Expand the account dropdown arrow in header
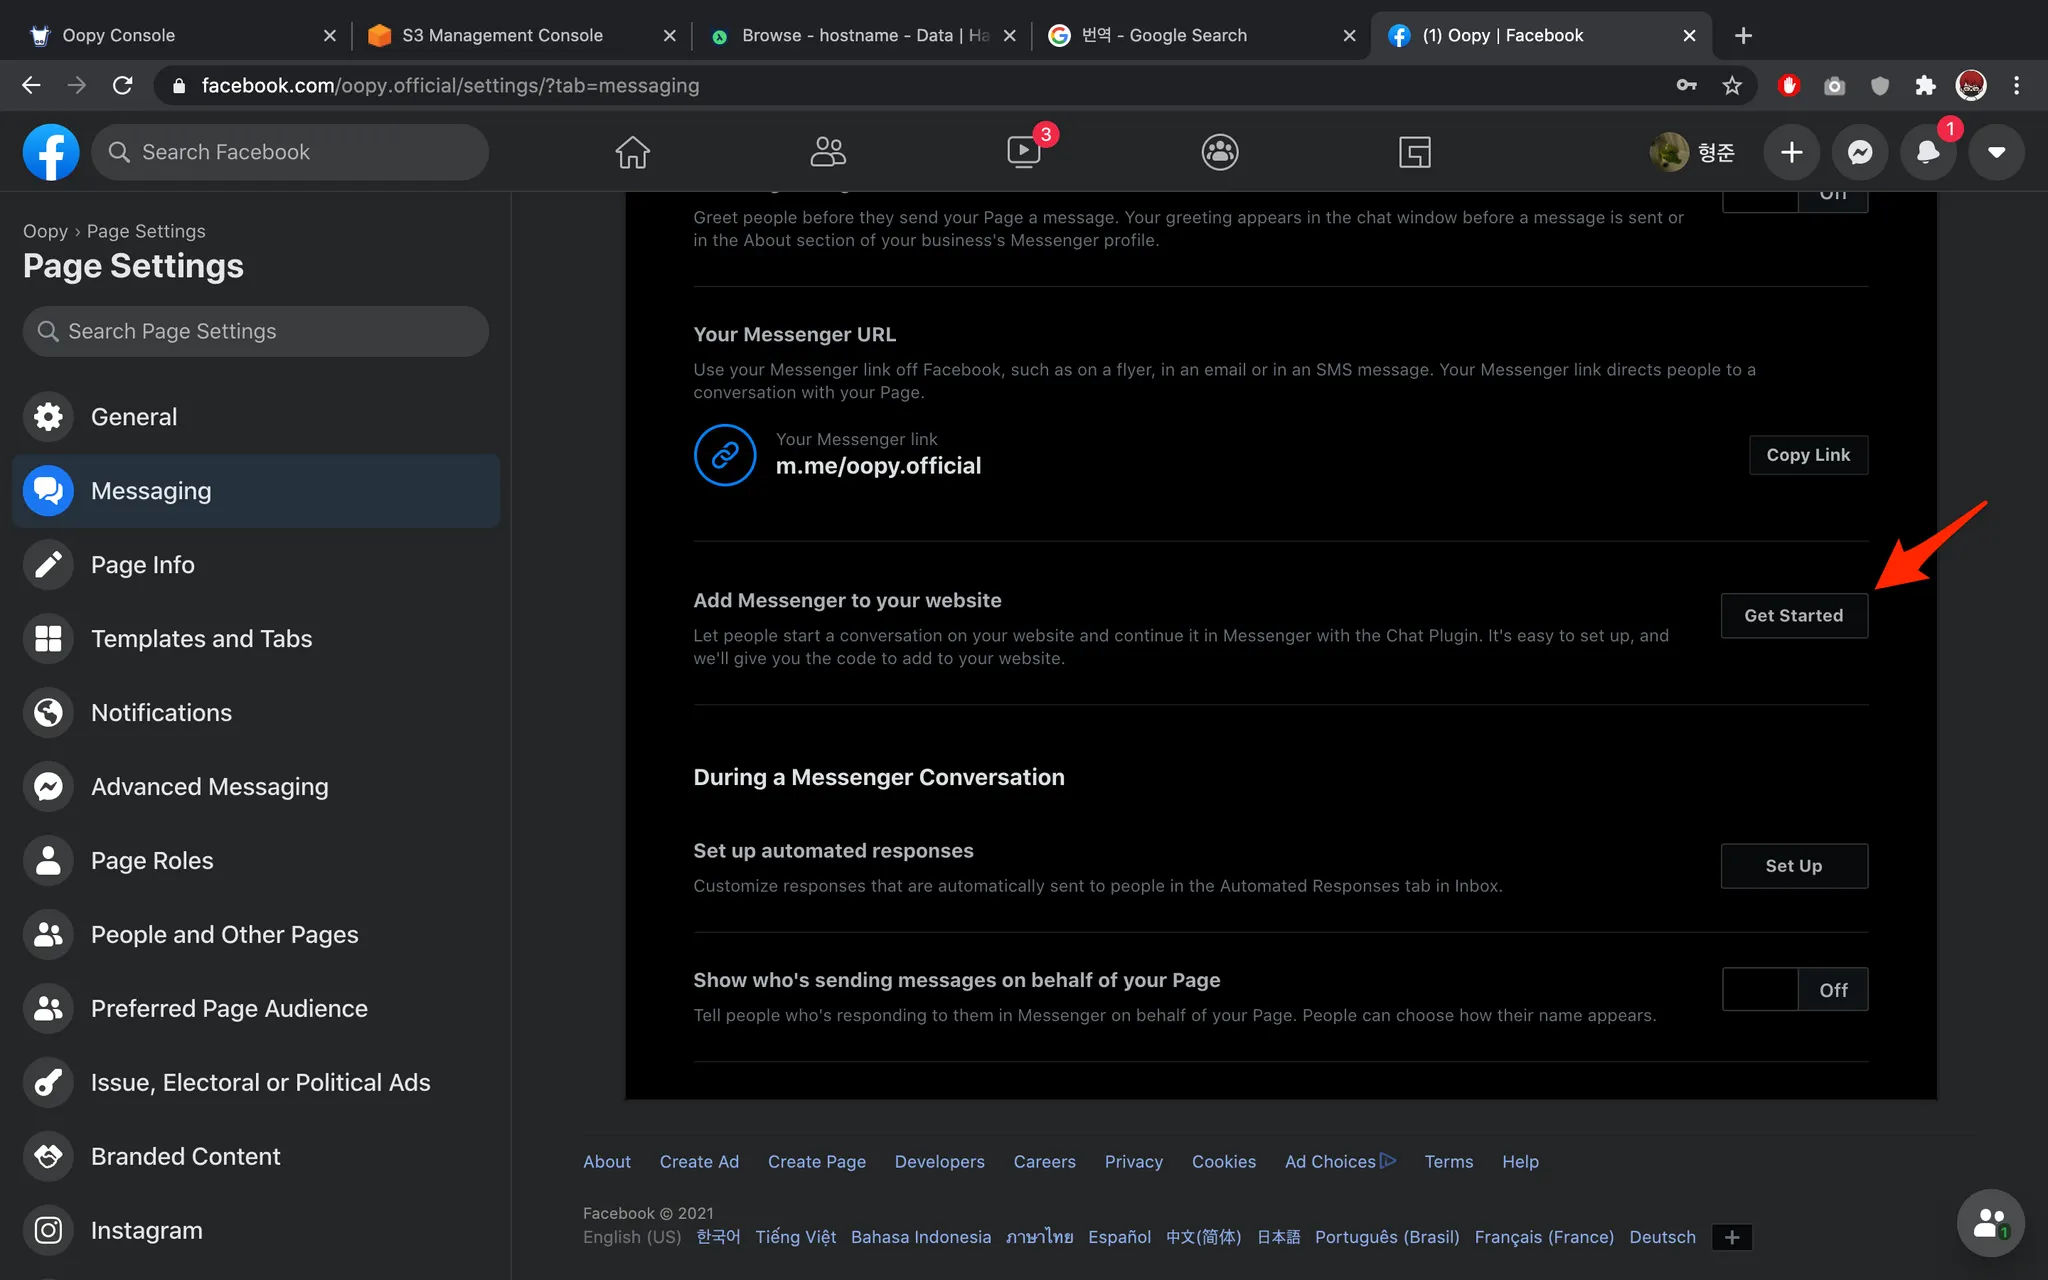This screenshot has width=2048, height=1280. [x=1996, y=152]
